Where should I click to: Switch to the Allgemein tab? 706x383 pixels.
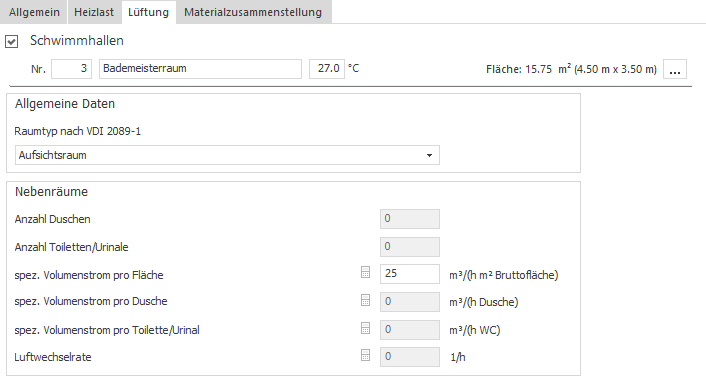coord(34,12)
